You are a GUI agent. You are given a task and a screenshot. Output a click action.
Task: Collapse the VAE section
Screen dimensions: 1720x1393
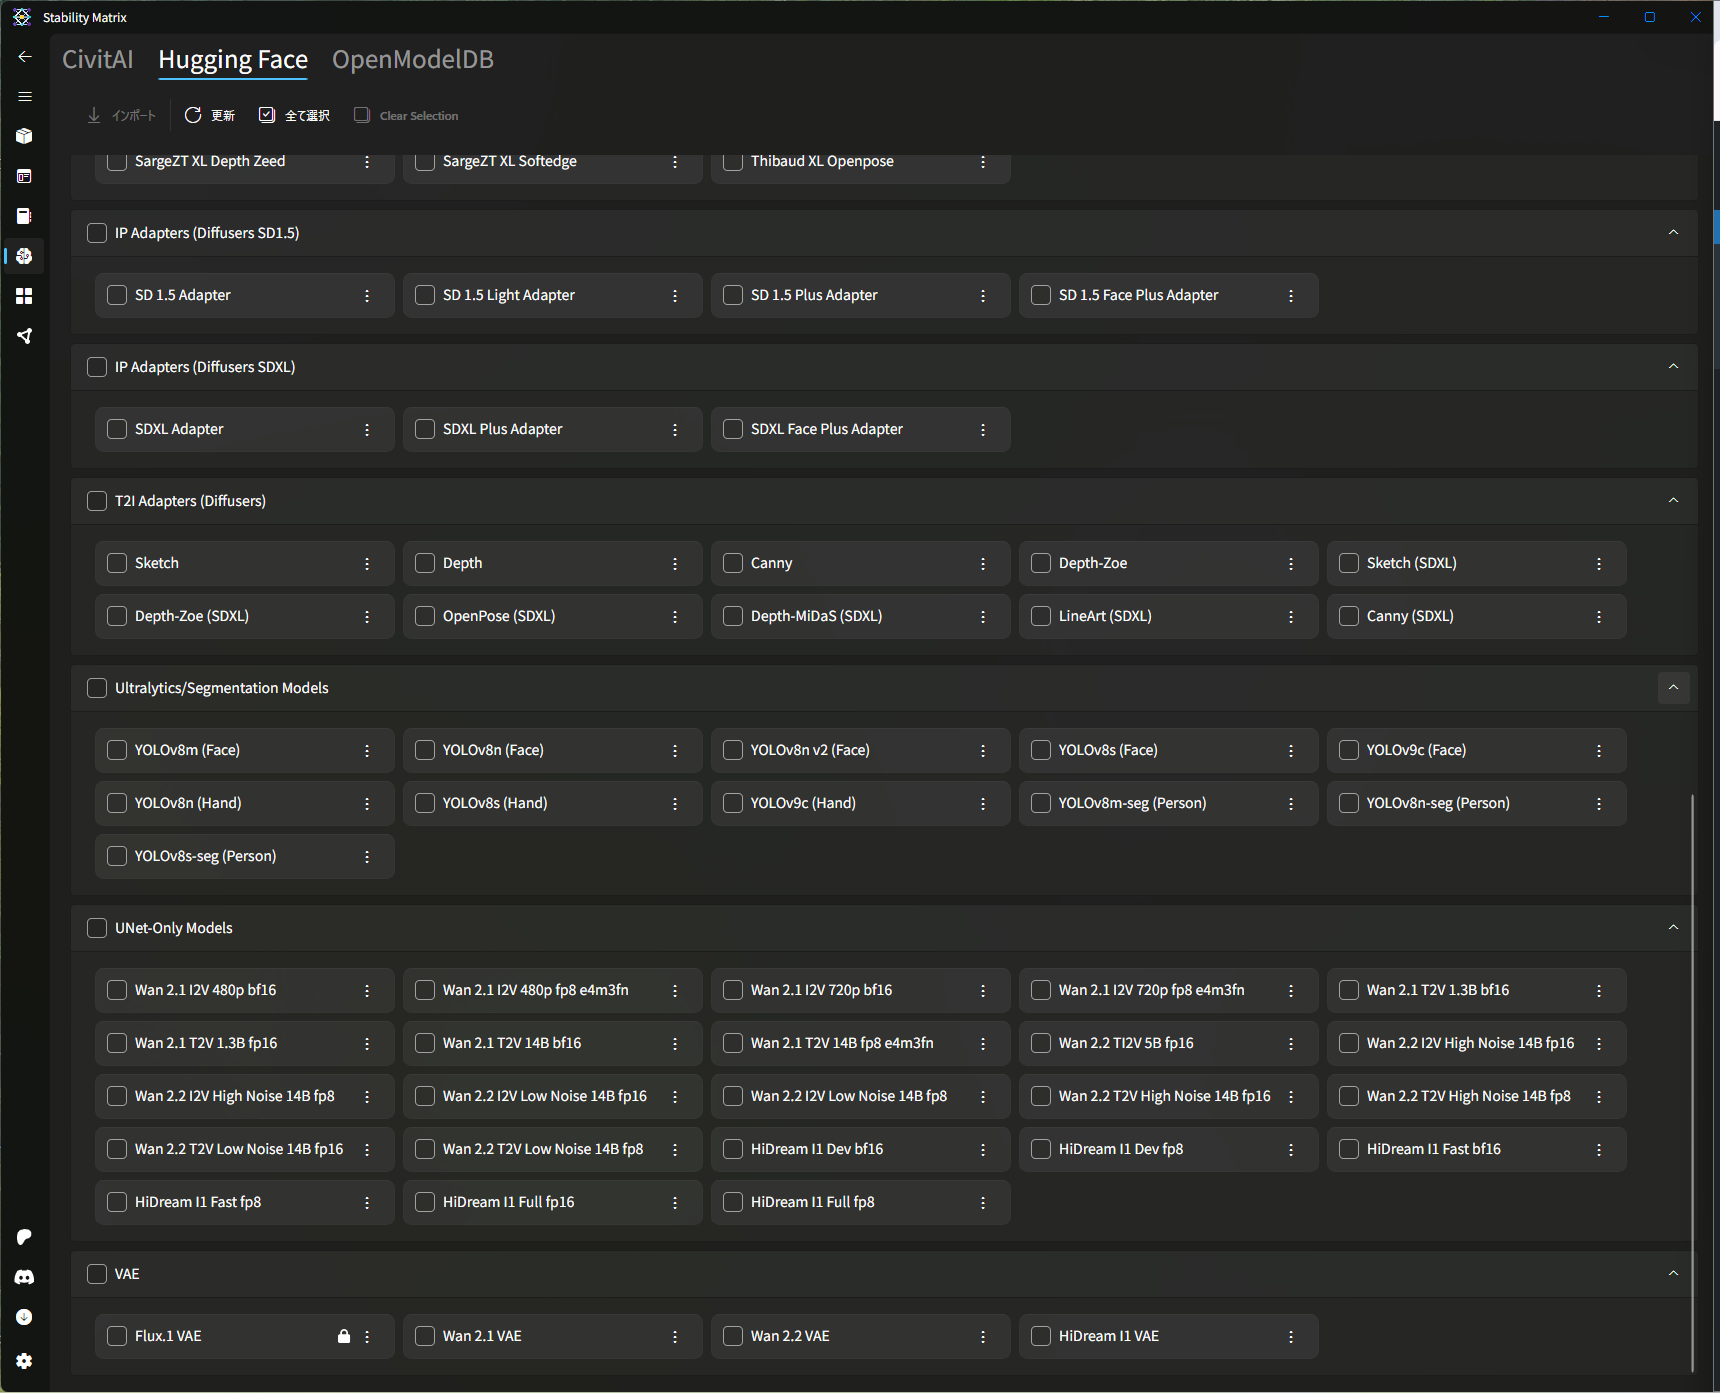click(x=1673, y=1273)
